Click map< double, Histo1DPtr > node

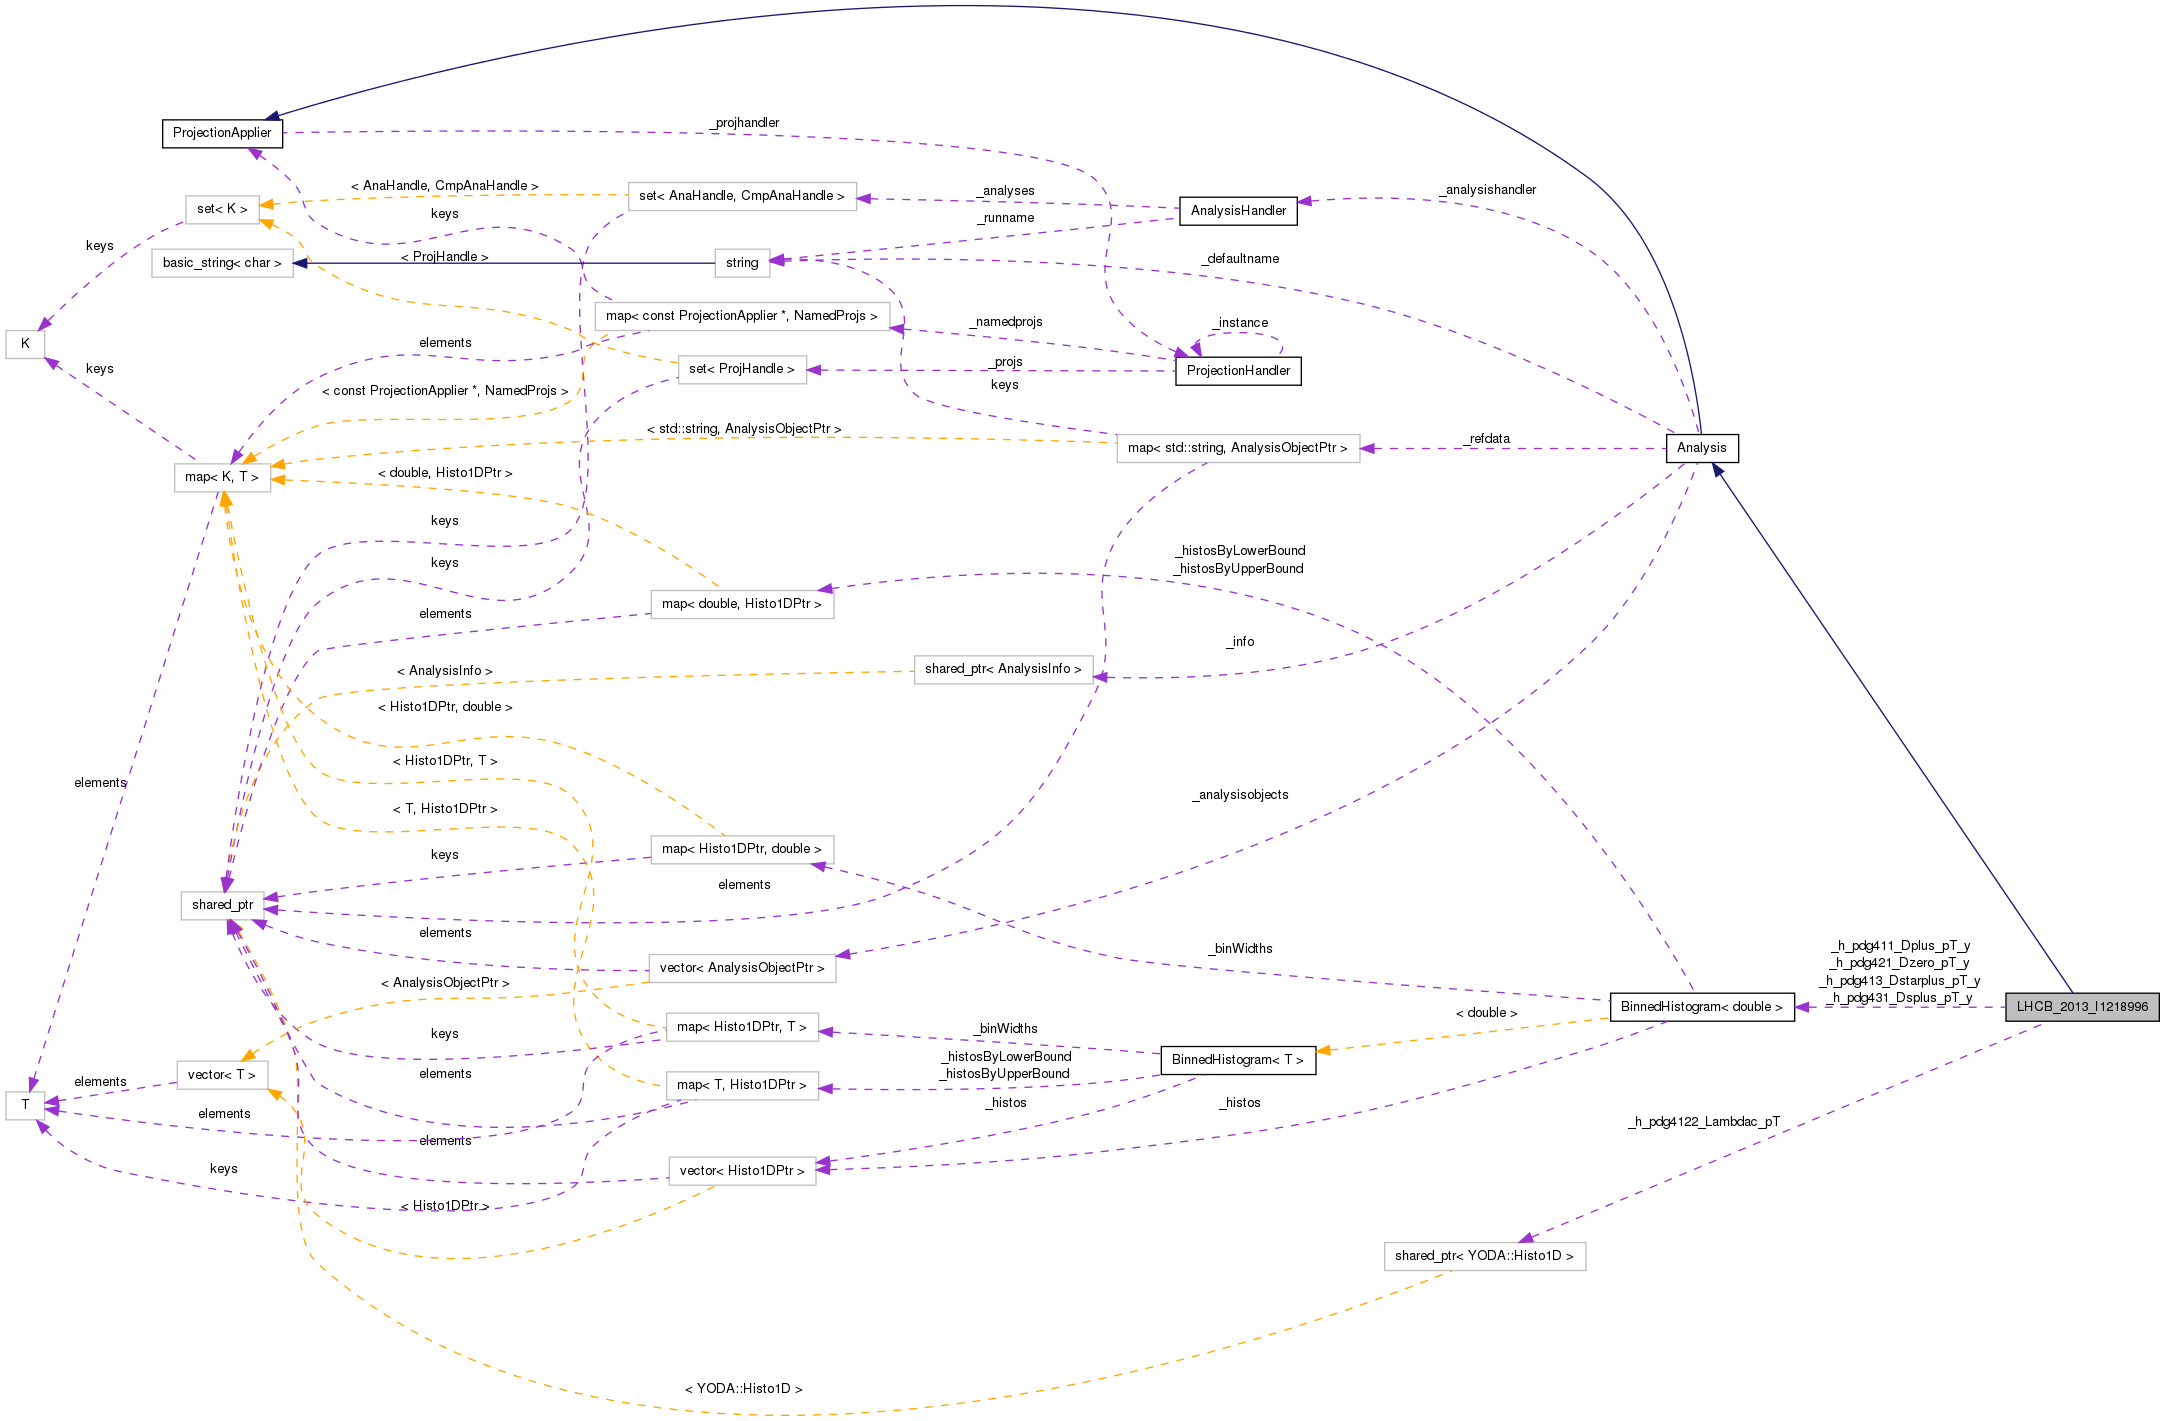[742, 604]
